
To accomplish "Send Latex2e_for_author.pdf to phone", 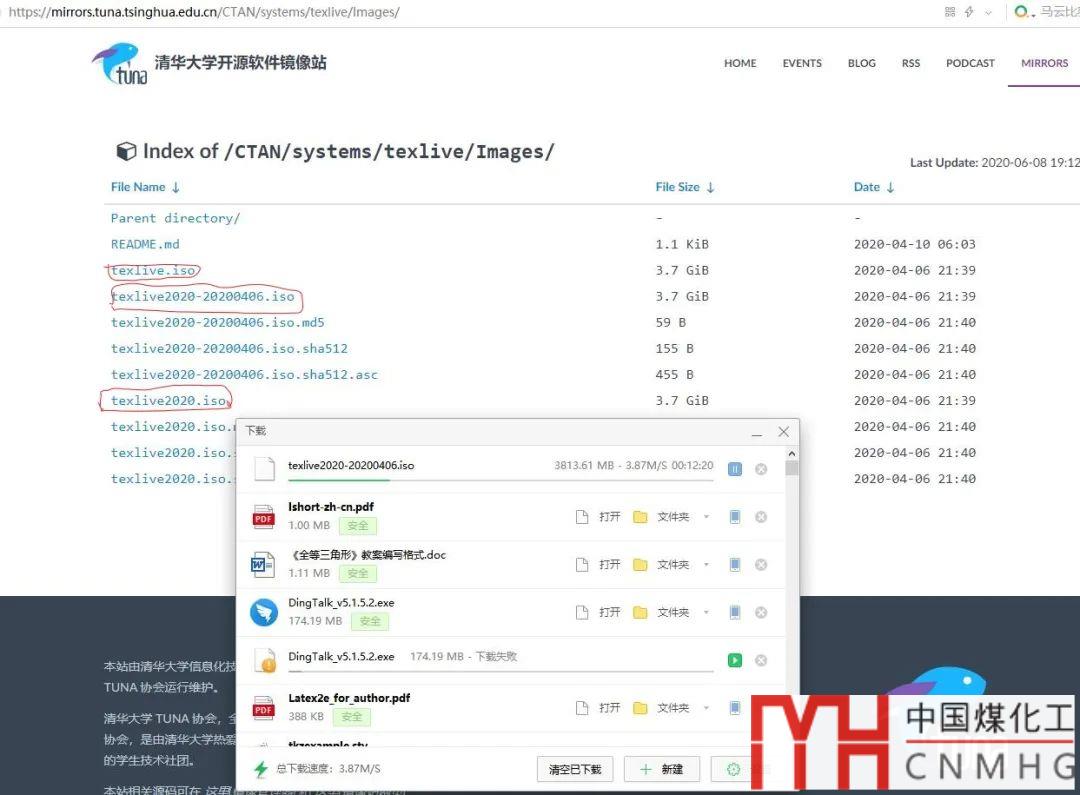I will 735,708.
